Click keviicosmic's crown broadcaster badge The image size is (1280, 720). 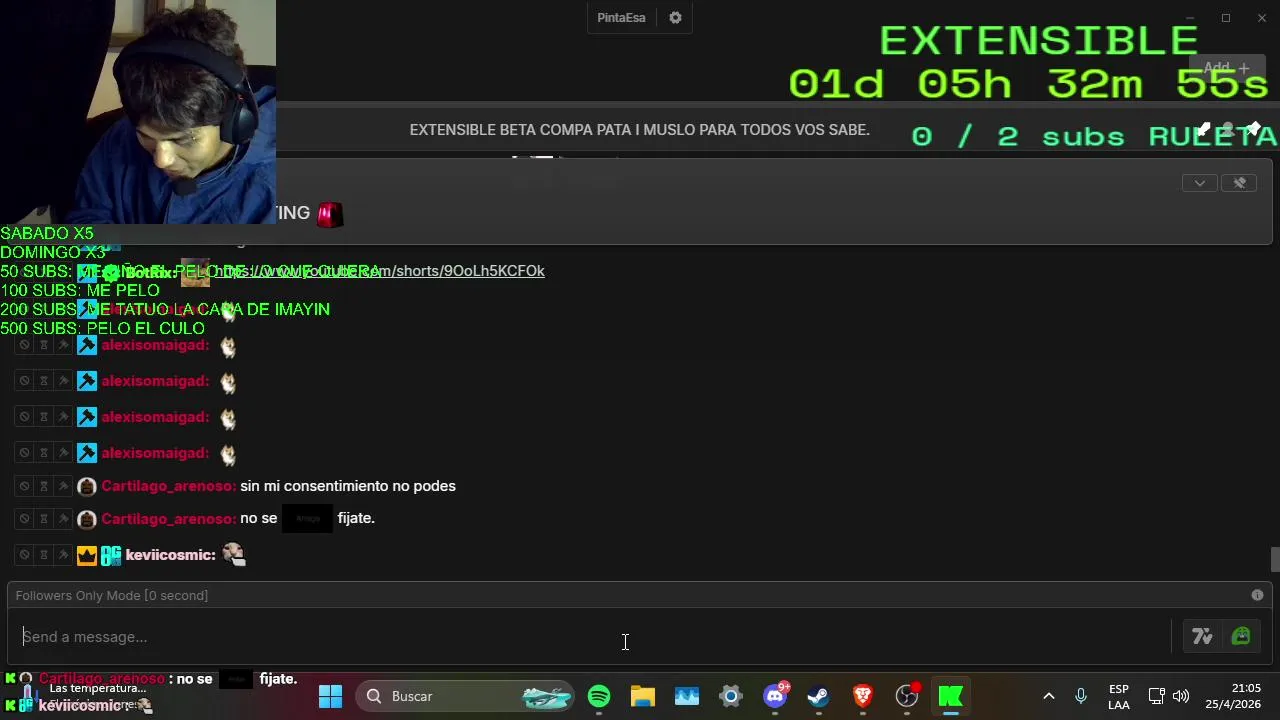(x=87, y=555)
